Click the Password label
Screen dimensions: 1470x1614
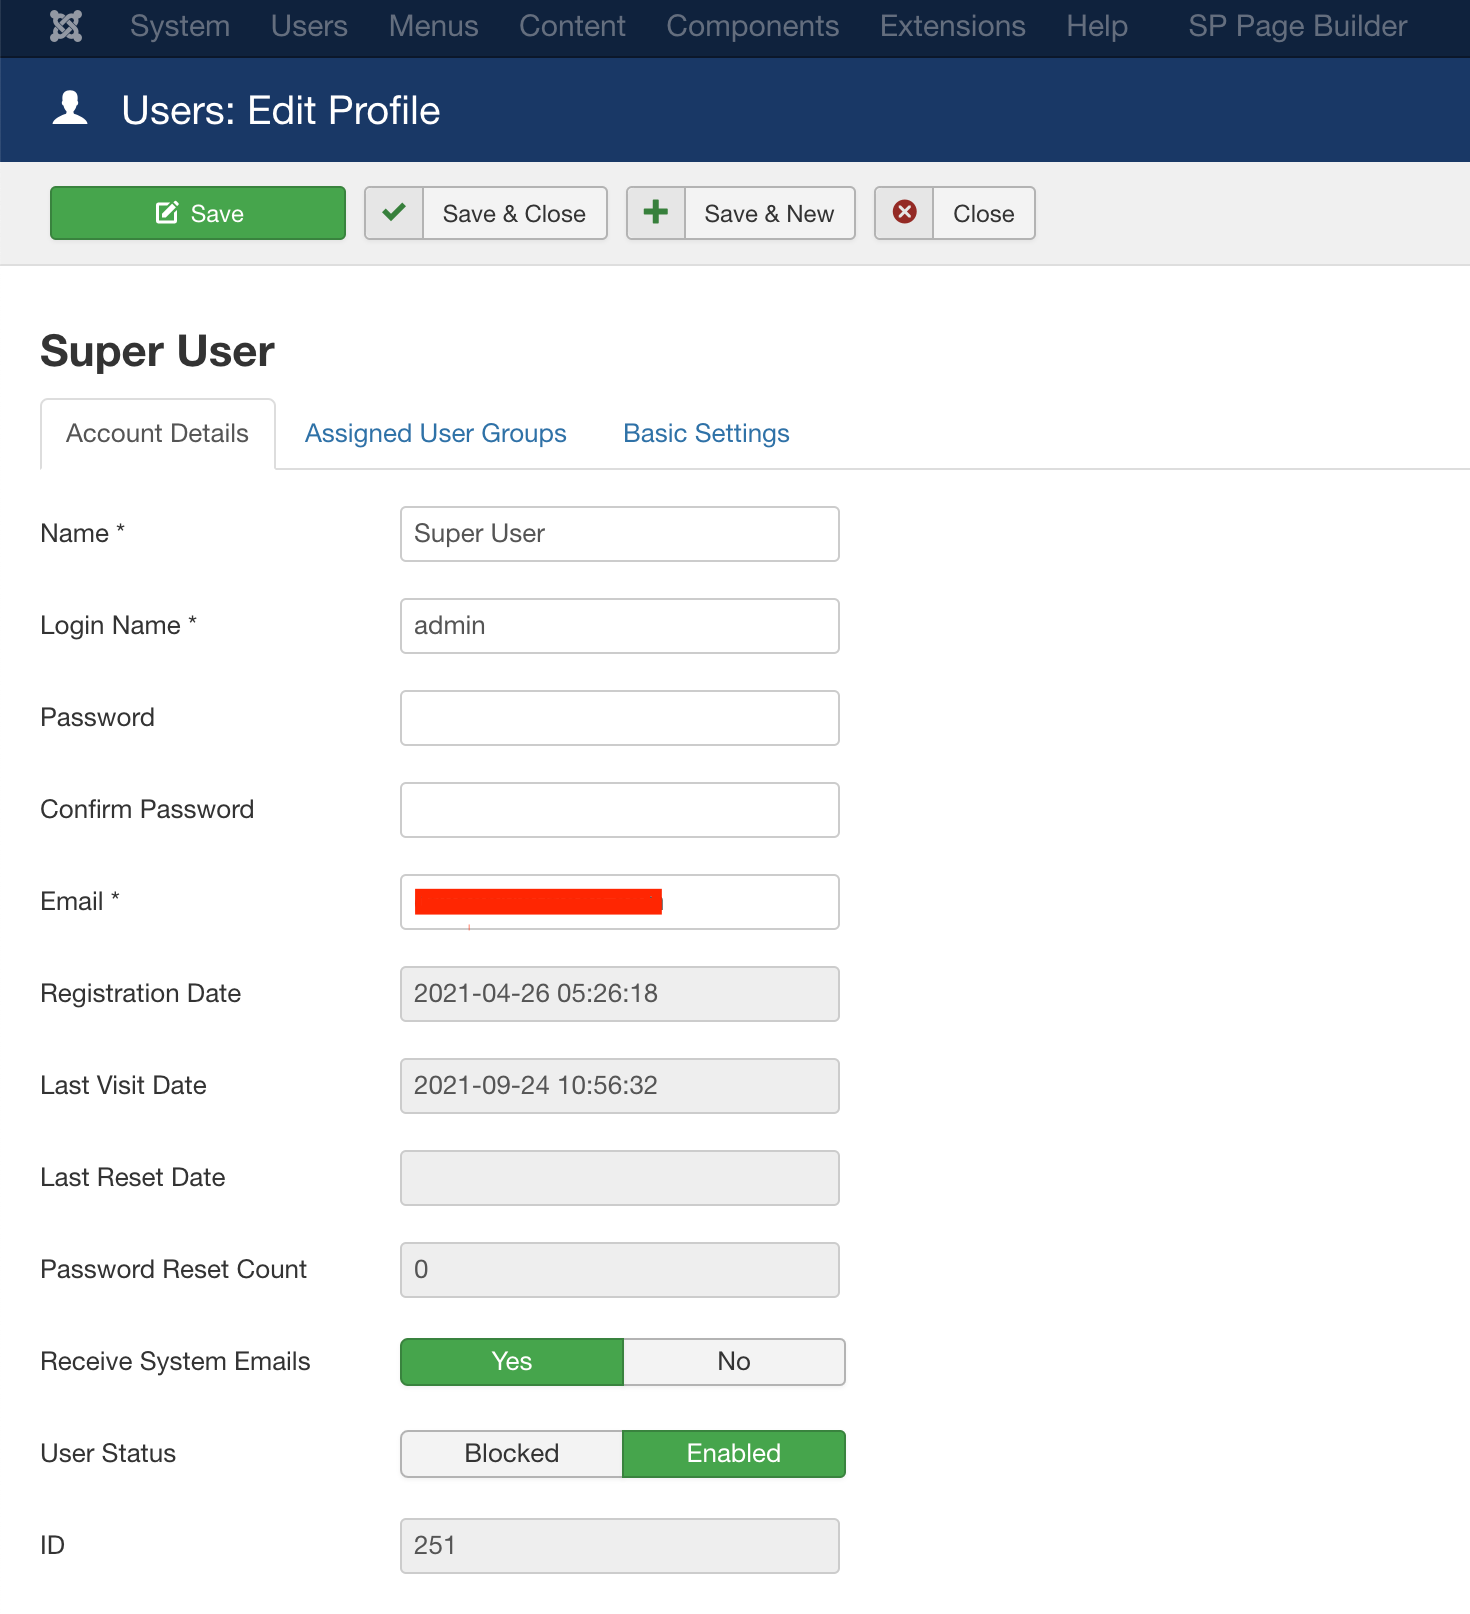[98, 717]
